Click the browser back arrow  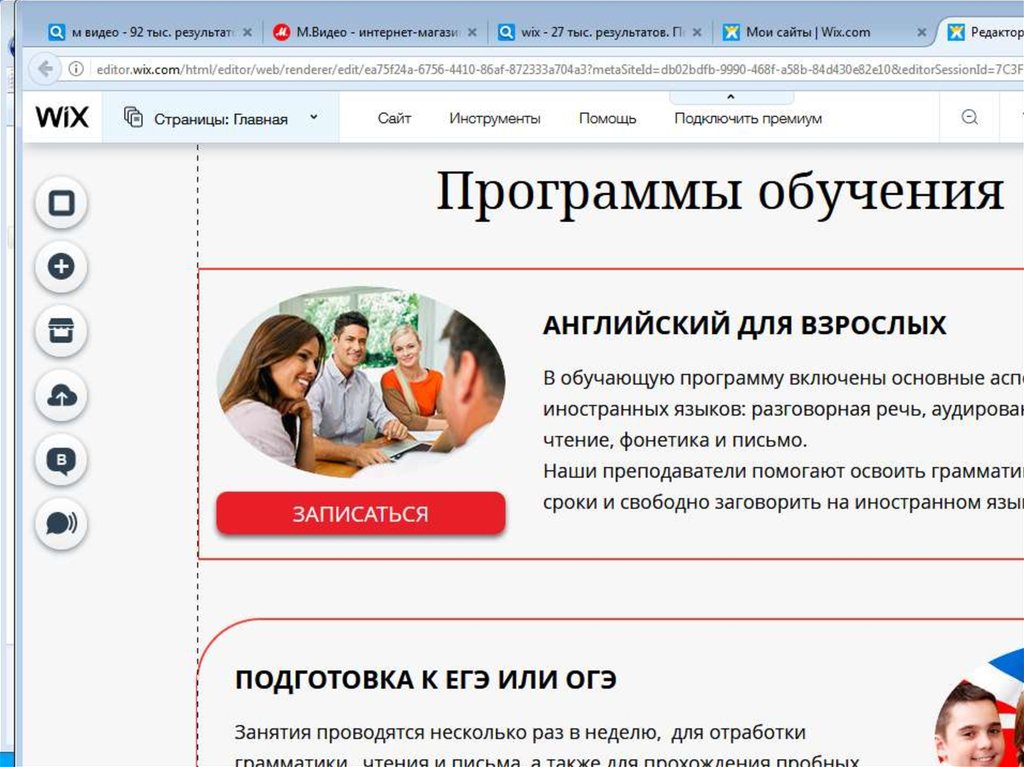45,69
